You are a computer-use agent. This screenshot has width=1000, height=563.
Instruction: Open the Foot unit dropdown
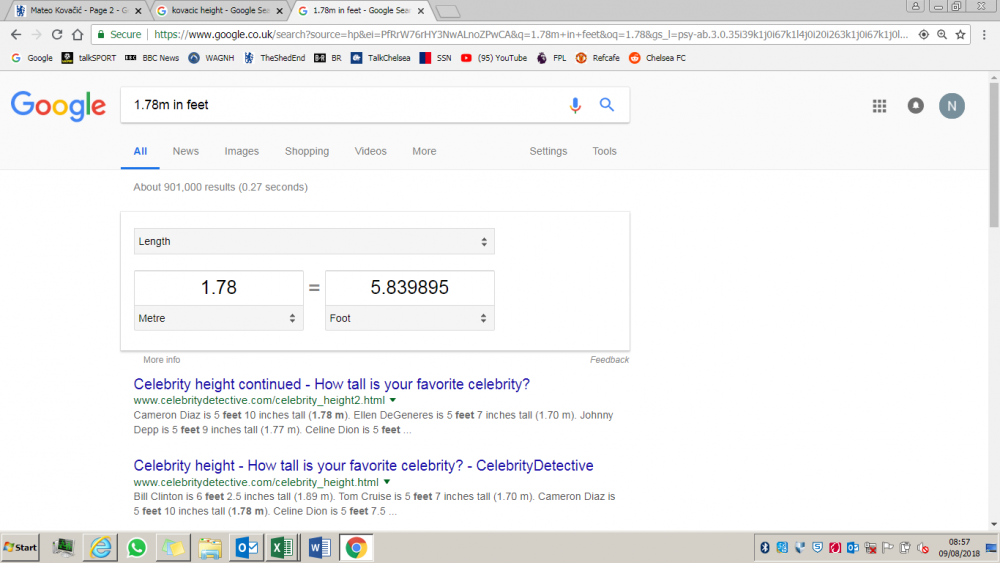409,318
